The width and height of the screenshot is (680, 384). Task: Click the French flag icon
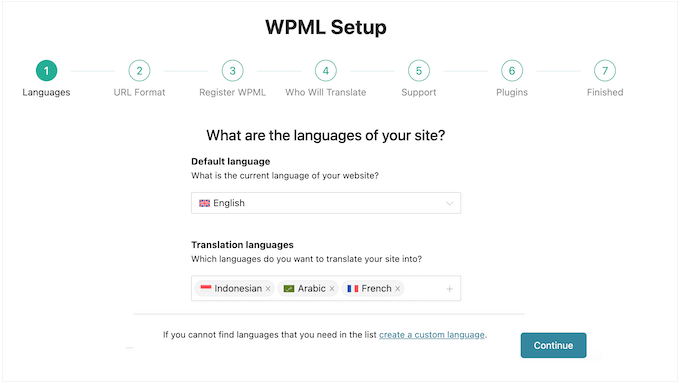click(353, 289)
